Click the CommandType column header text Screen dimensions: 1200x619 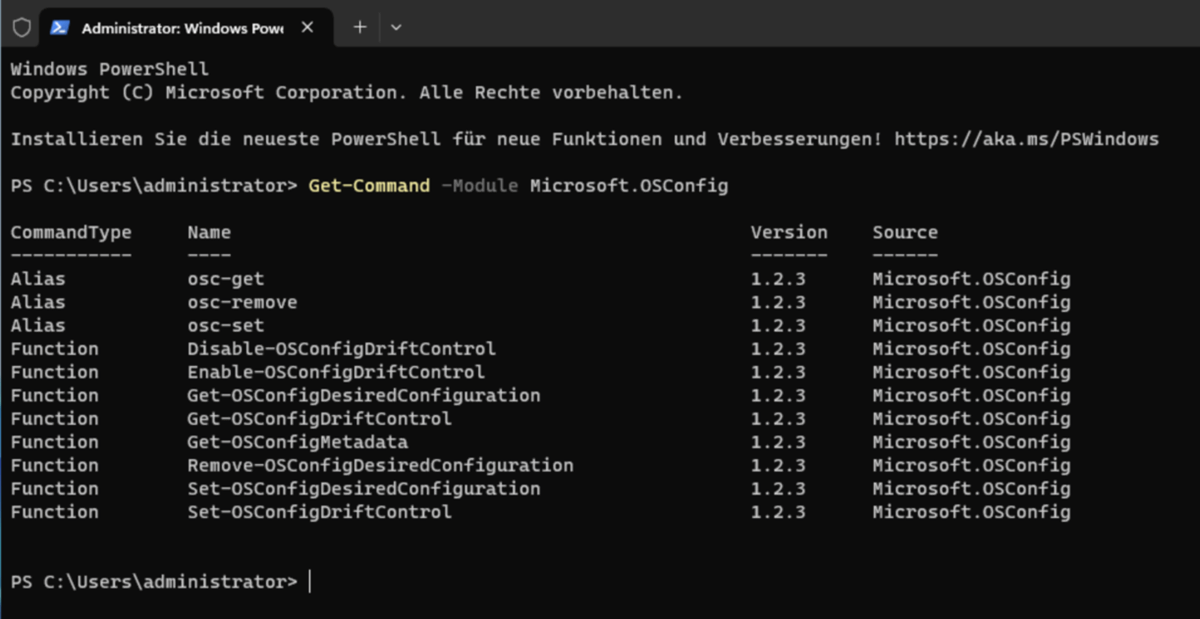[x=71, y=231]
